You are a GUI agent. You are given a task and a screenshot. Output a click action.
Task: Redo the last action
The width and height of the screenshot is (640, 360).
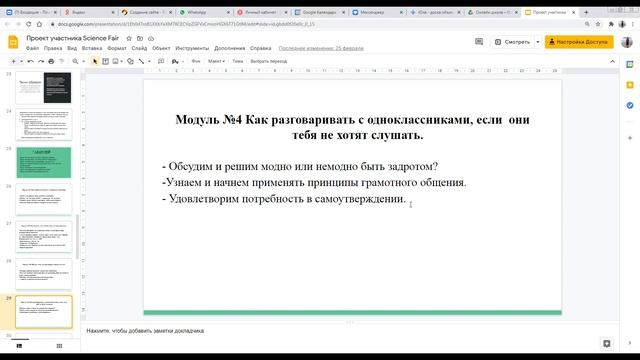coord(41,61)
